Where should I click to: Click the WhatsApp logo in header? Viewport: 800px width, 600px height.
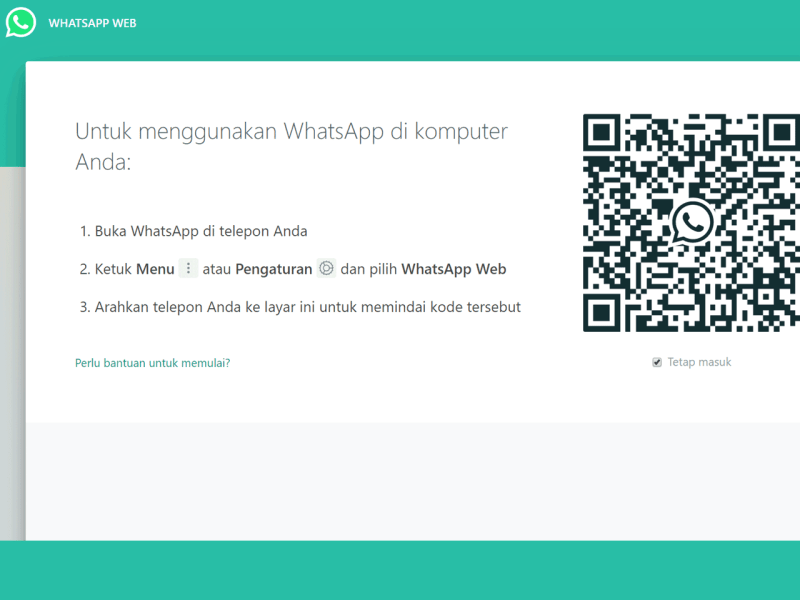(21, 22)
